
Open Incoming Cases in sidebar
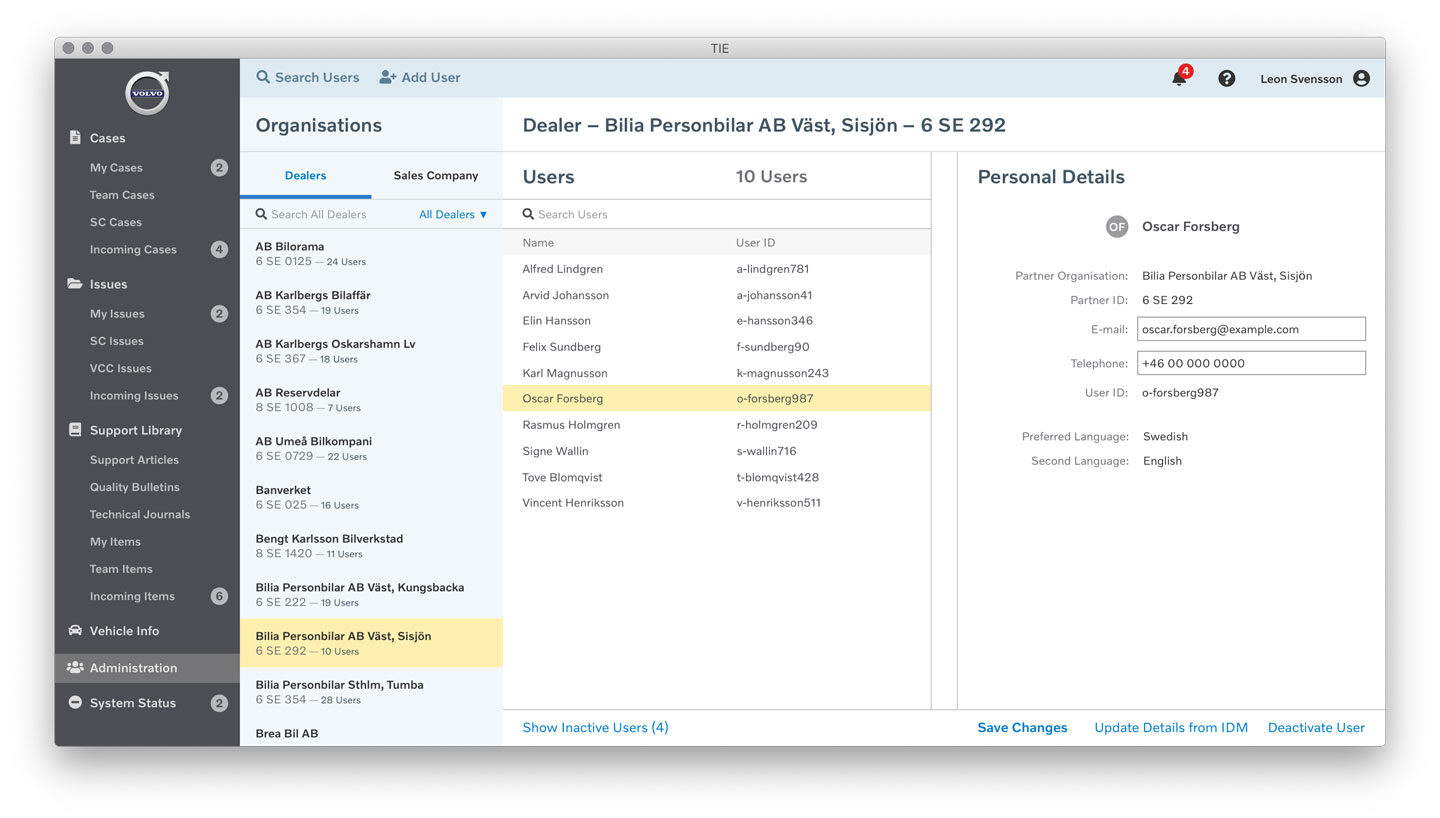133,250
